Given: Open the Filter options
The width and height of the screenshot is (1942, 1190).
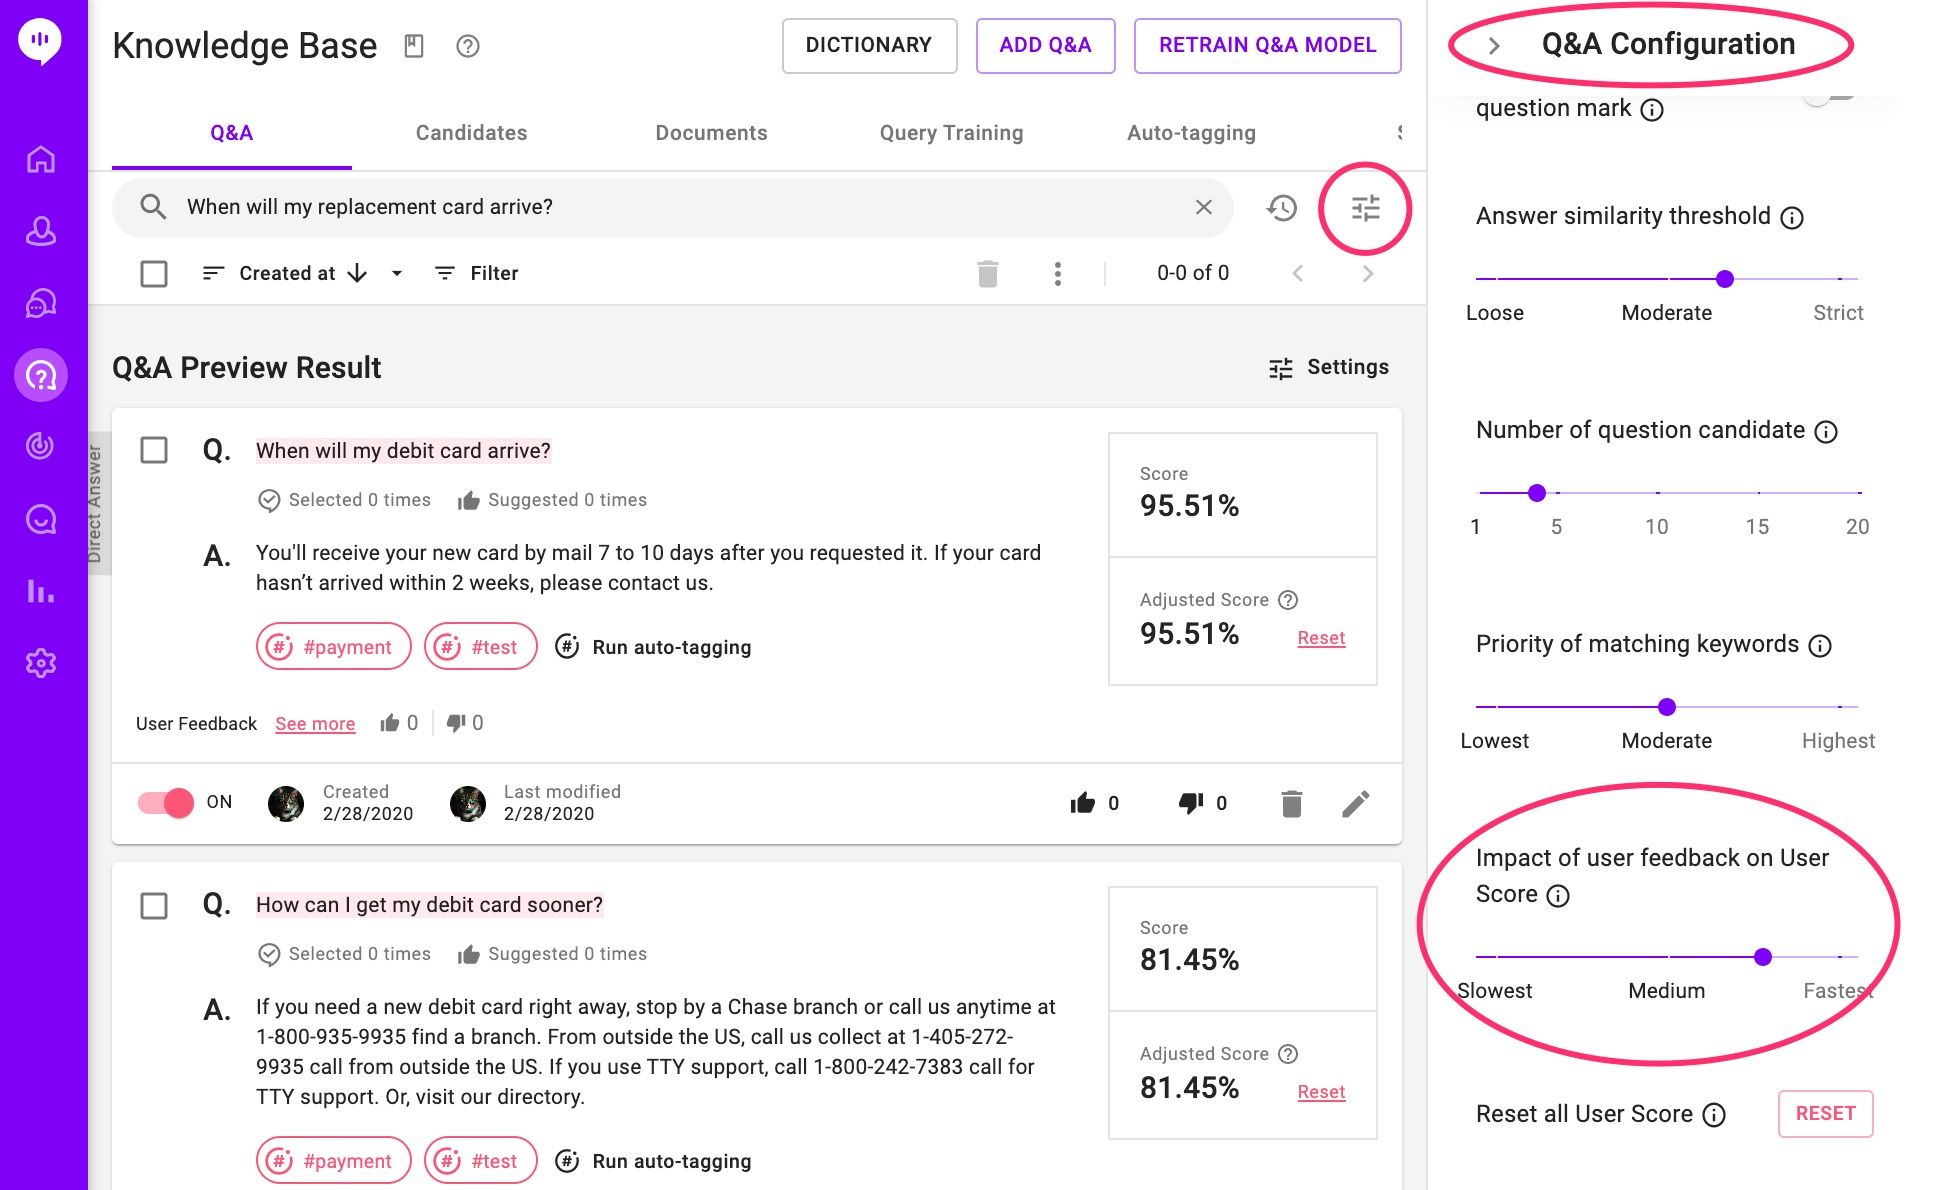Looking at the screenshot, I should coord(477,274).
